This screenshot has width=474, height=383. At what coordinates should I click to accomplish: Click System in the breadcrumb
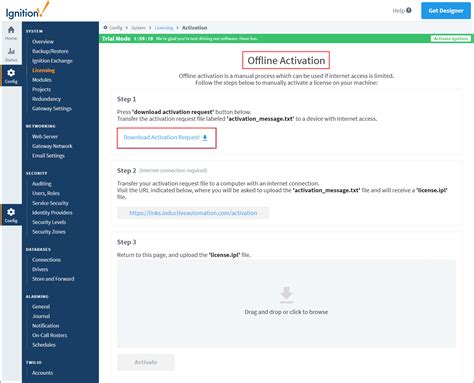(x=138, y=28)
